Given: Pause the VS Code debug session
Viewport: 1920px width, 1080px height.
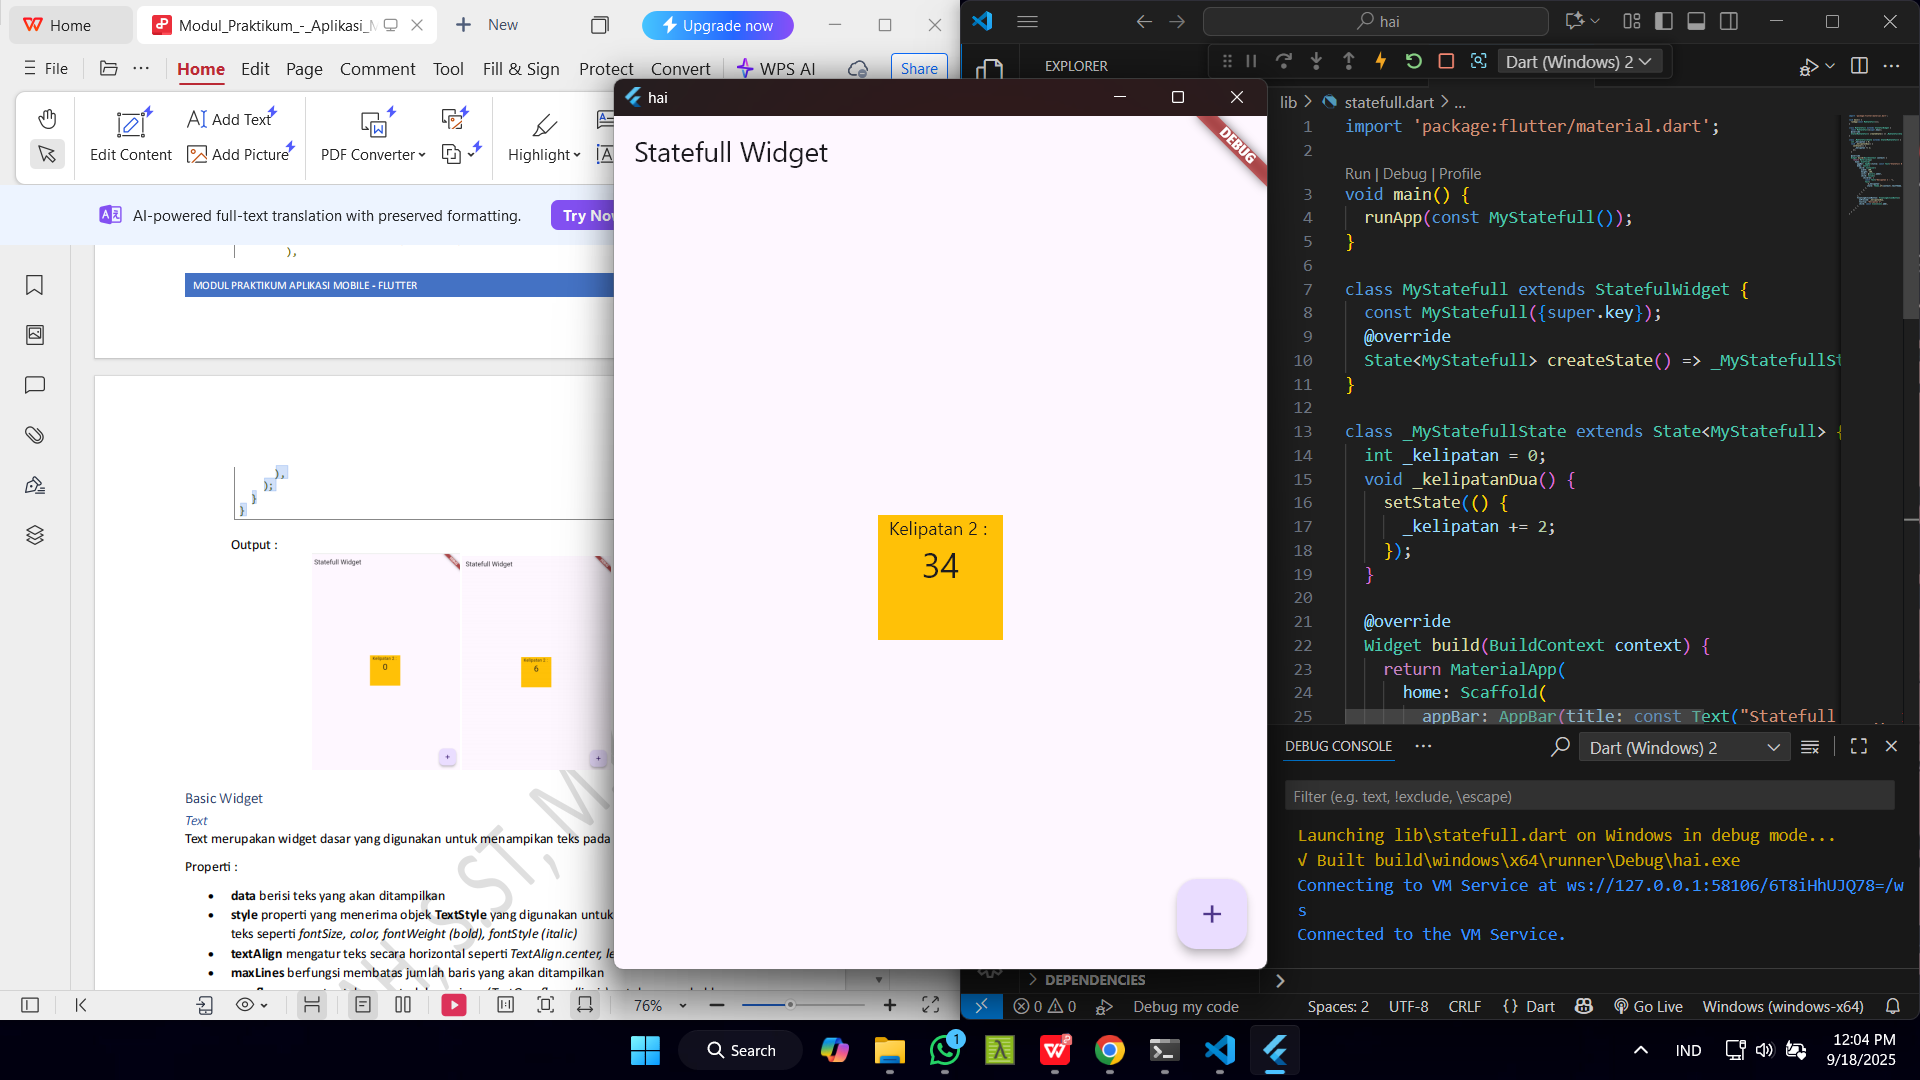Looking at the screenshot, I should [1251, 62].
